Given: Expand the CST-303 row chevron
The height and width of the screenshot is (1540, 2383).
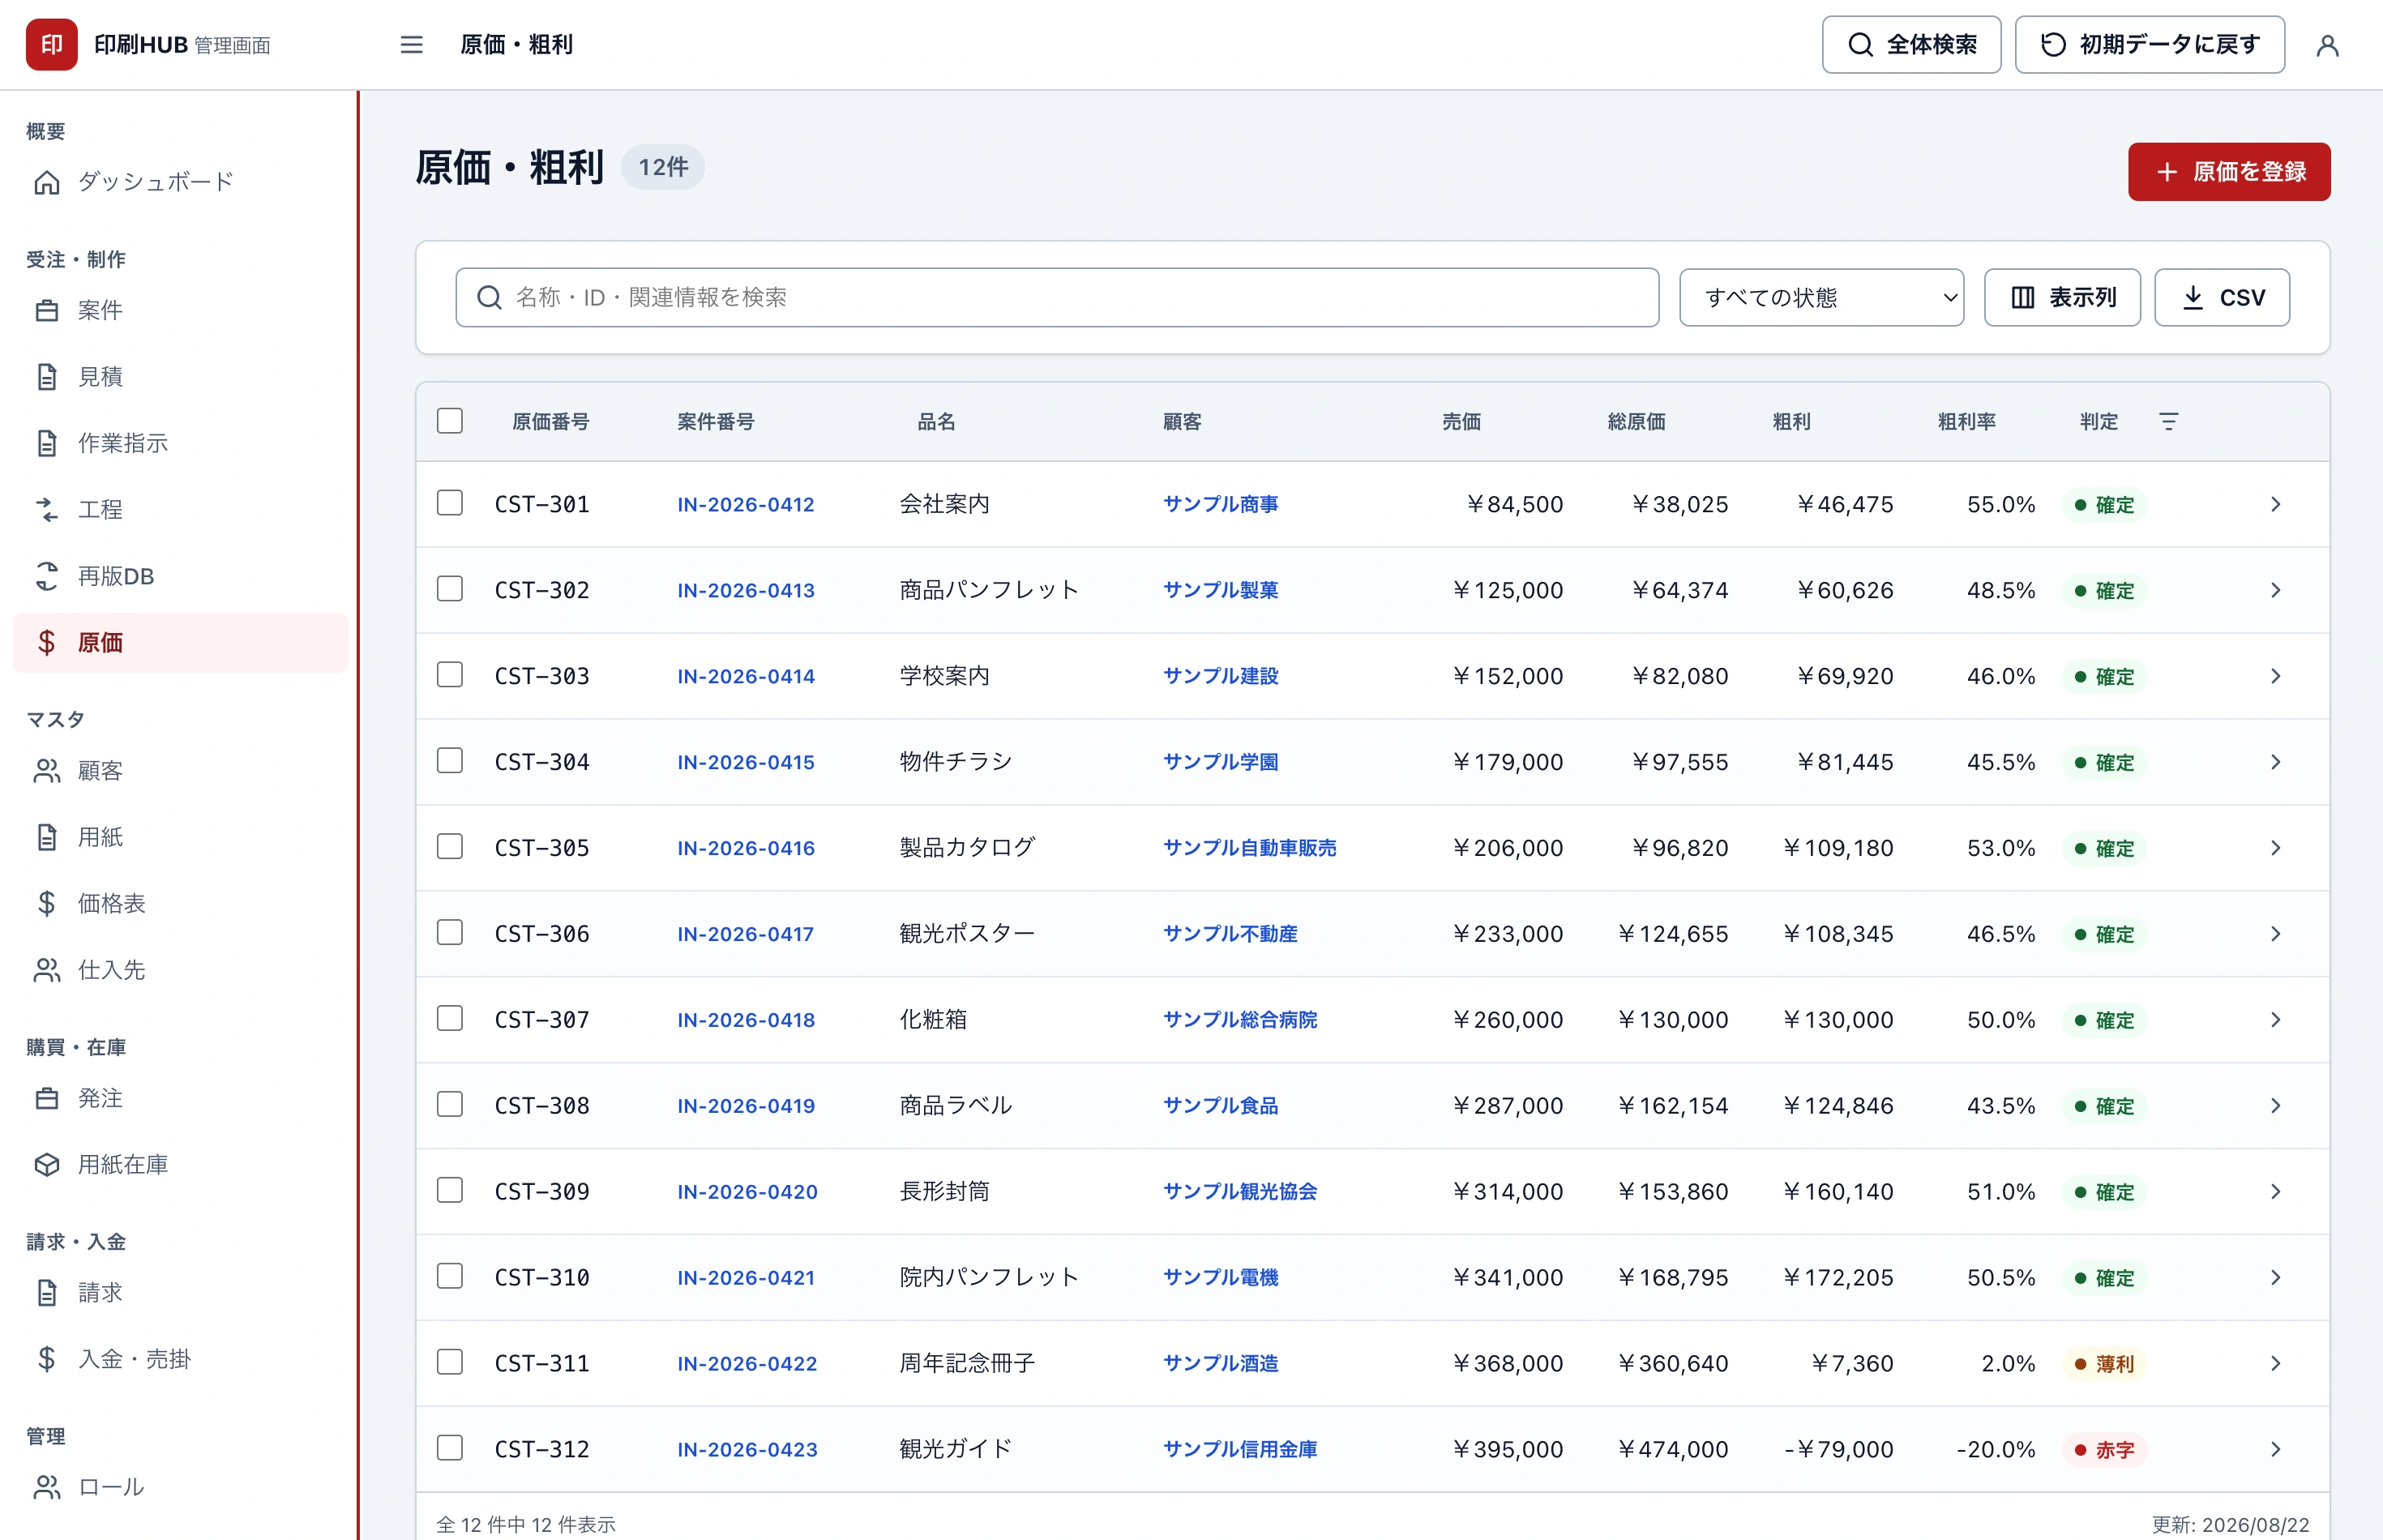Looking at the screenshot, I should click(x=2275, y=677).
